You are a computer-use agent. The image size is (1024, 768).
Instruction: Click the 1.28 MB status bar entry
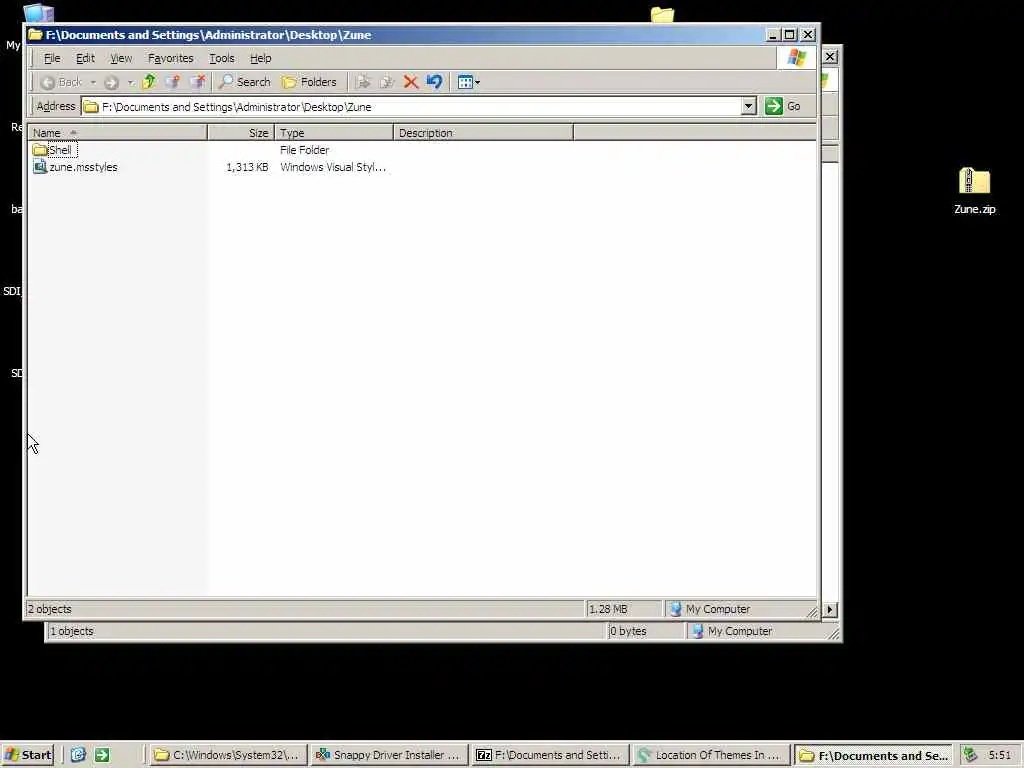[608, 609]
